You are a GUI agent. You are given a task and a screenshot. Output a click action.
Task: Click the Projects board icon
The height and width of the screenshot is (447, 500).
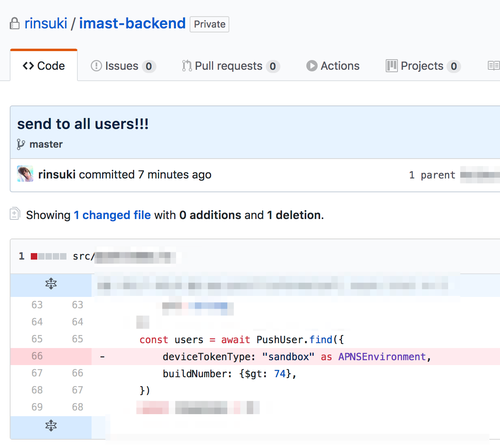tap(391, 66)
